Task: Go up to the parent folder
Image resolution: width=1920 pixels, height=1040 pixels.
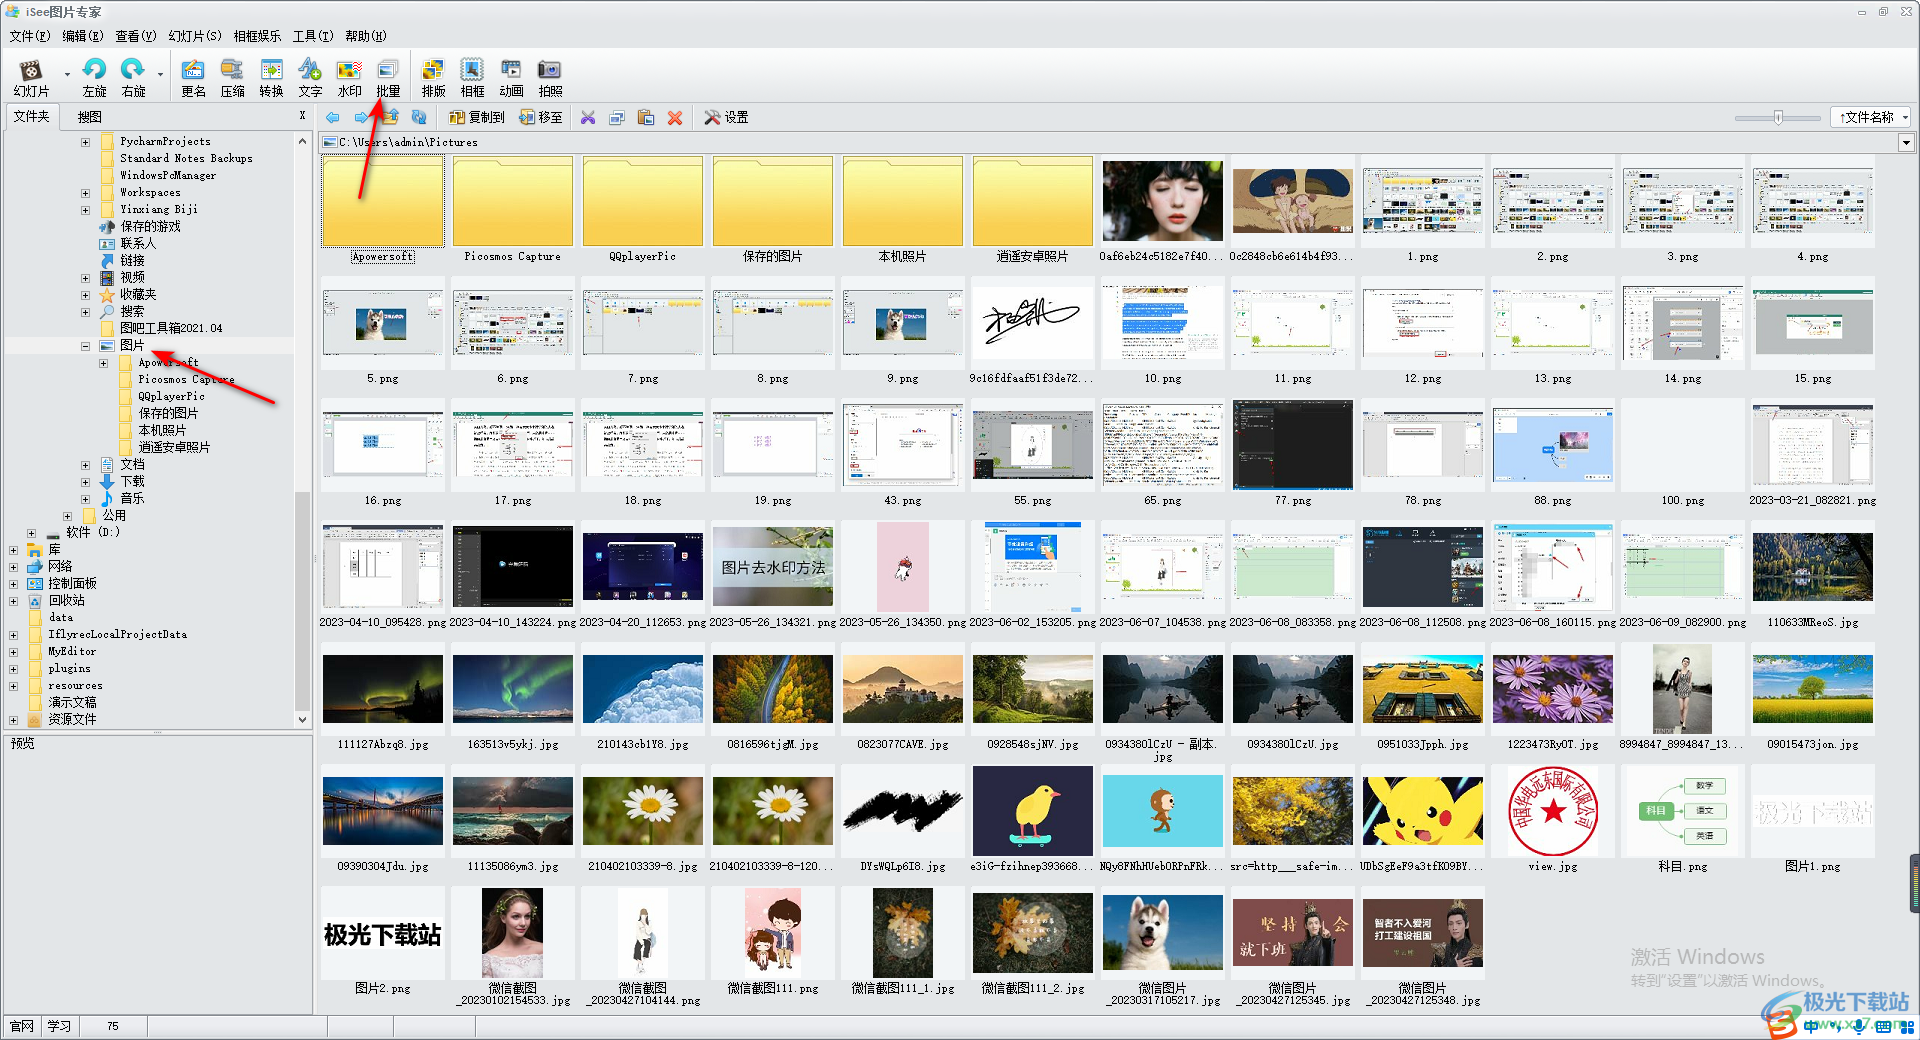Action: 391,117
